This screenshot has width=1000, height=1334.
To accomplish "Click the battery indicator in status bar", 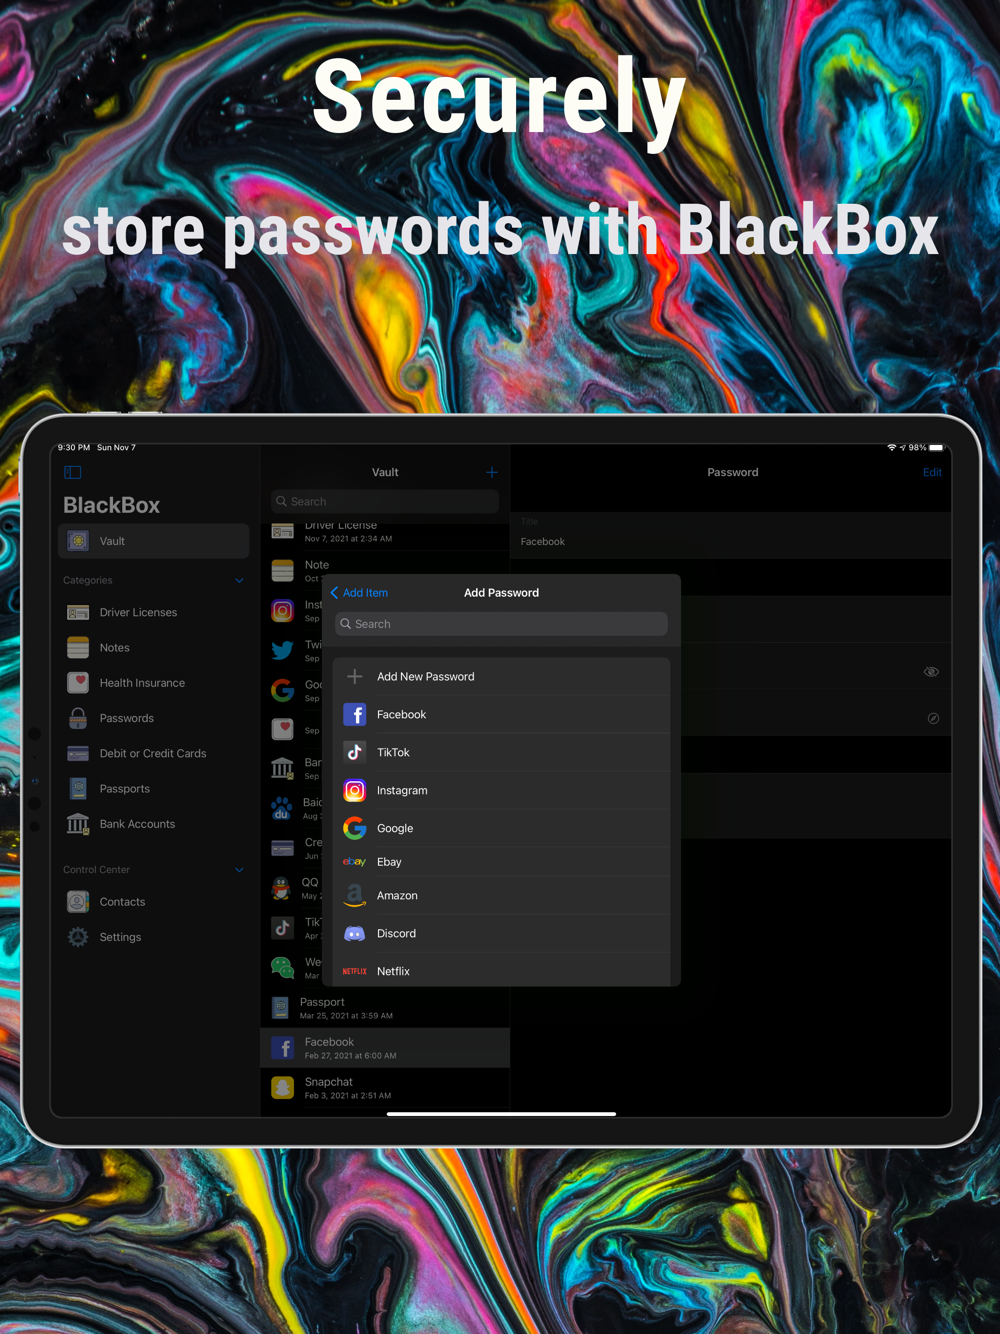I will [x=936, y=448].
